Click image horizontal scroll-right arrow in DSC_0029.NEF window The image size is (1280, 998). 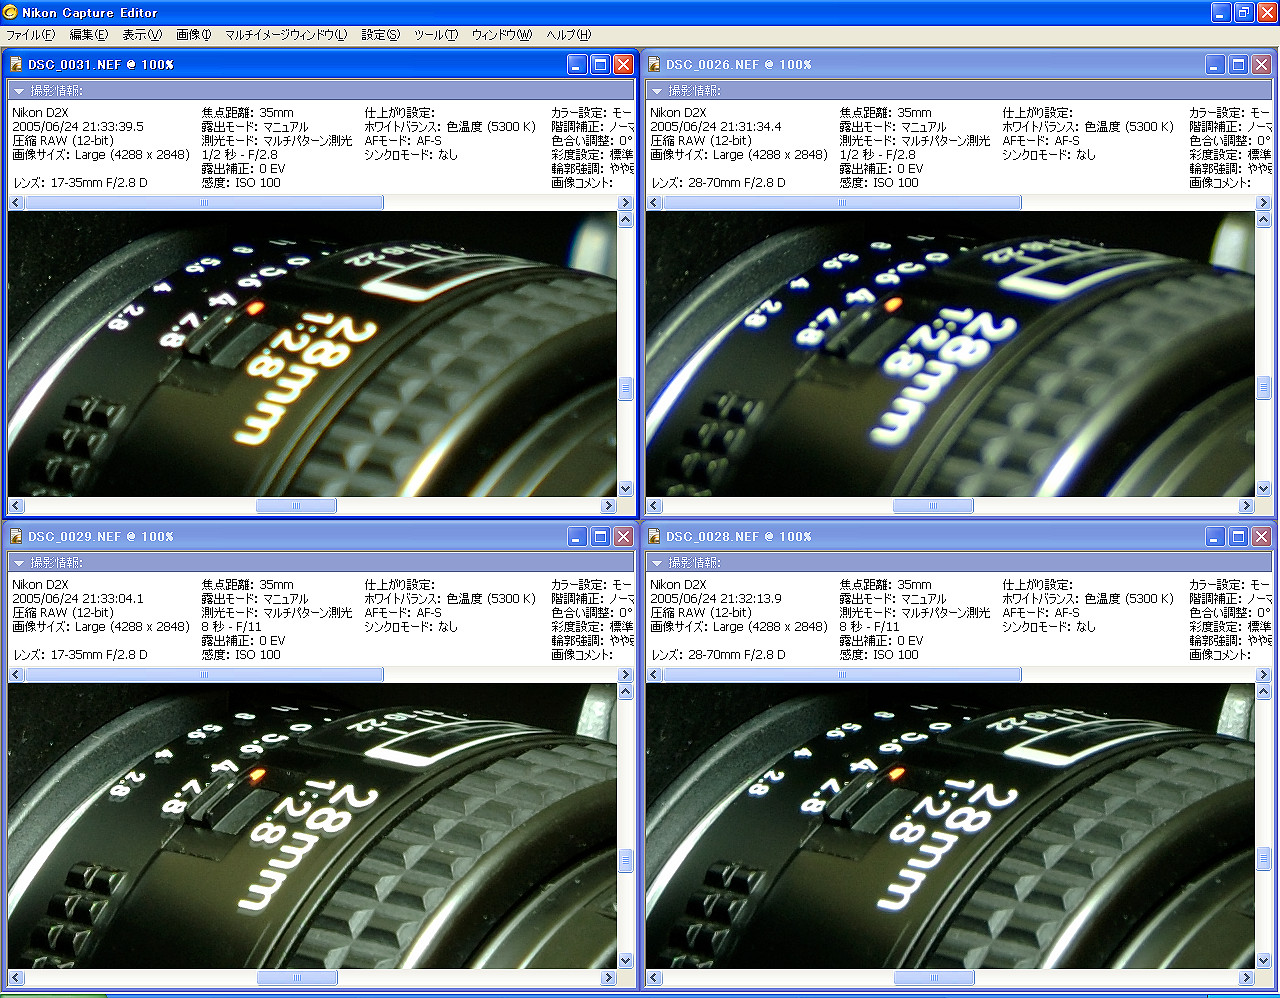608,978
